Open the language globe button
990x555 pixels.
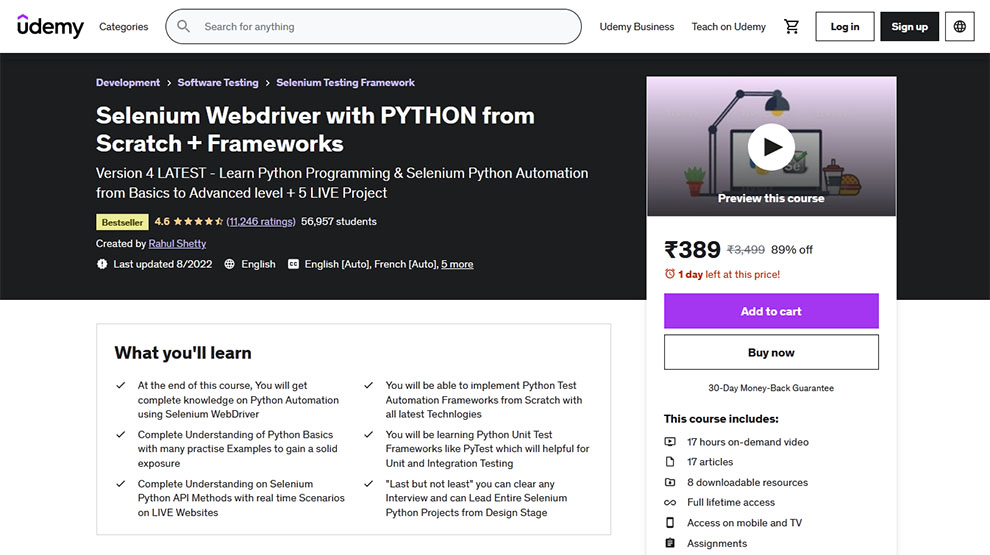click(x=959, y=27)
